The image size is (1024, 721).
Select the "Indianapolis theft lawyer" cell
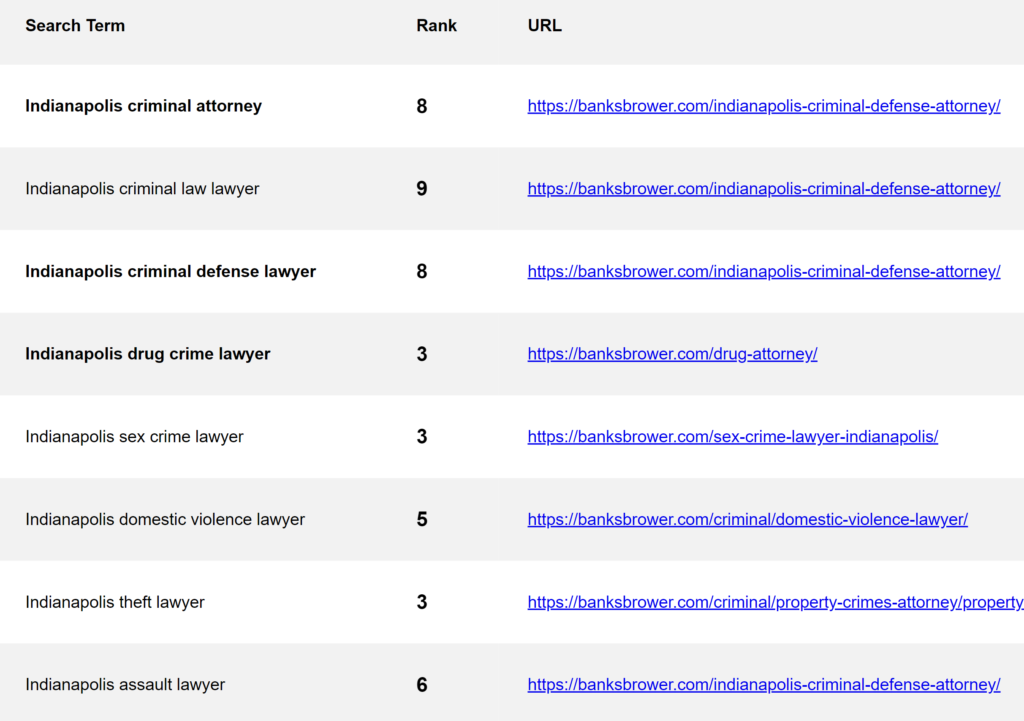pos(115,602)
